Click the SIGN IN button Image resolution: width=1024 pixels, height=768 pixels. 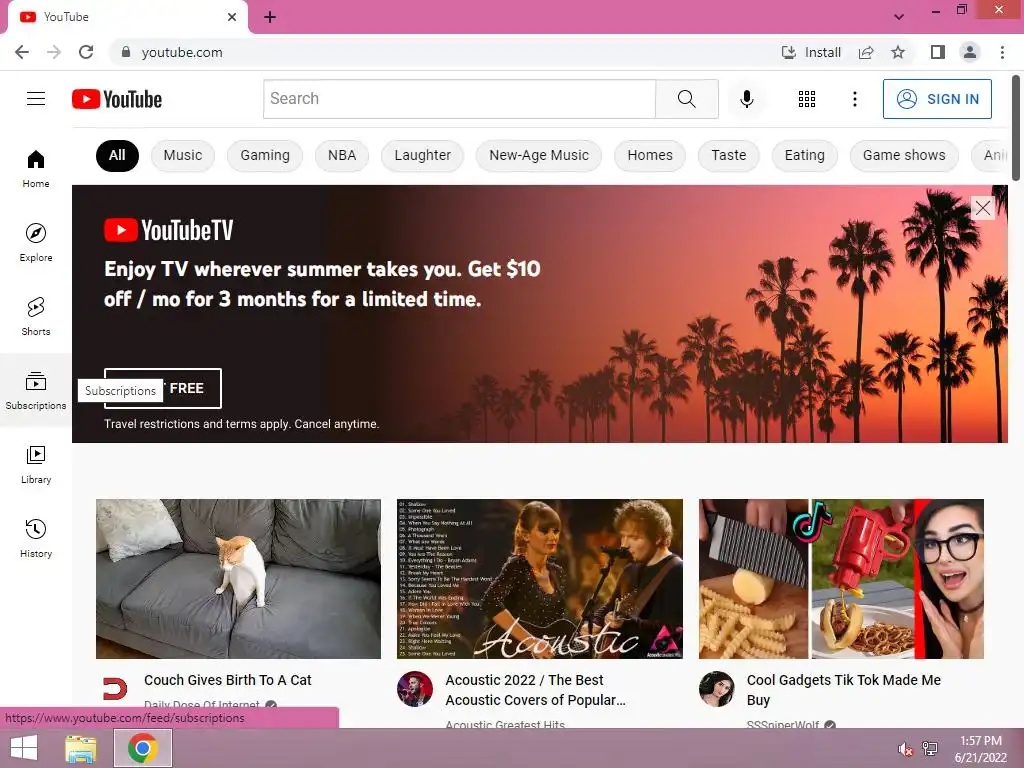(x=937, y=99)
